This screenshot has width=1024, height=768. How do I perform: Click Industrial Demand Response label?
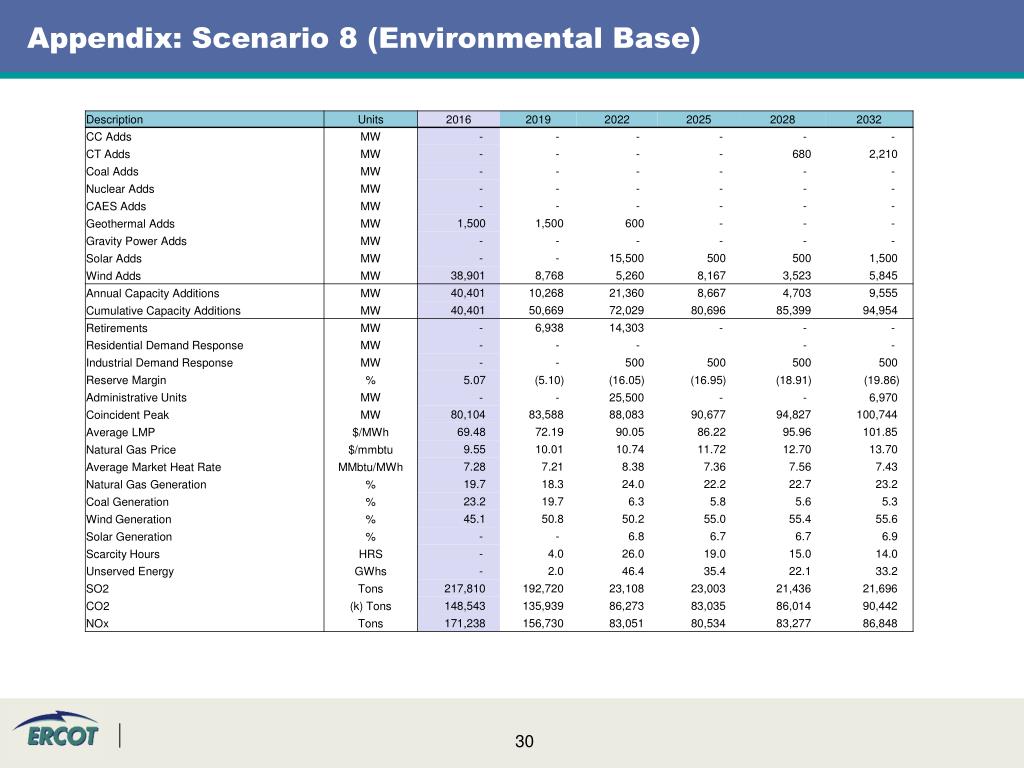click(159, 362)
